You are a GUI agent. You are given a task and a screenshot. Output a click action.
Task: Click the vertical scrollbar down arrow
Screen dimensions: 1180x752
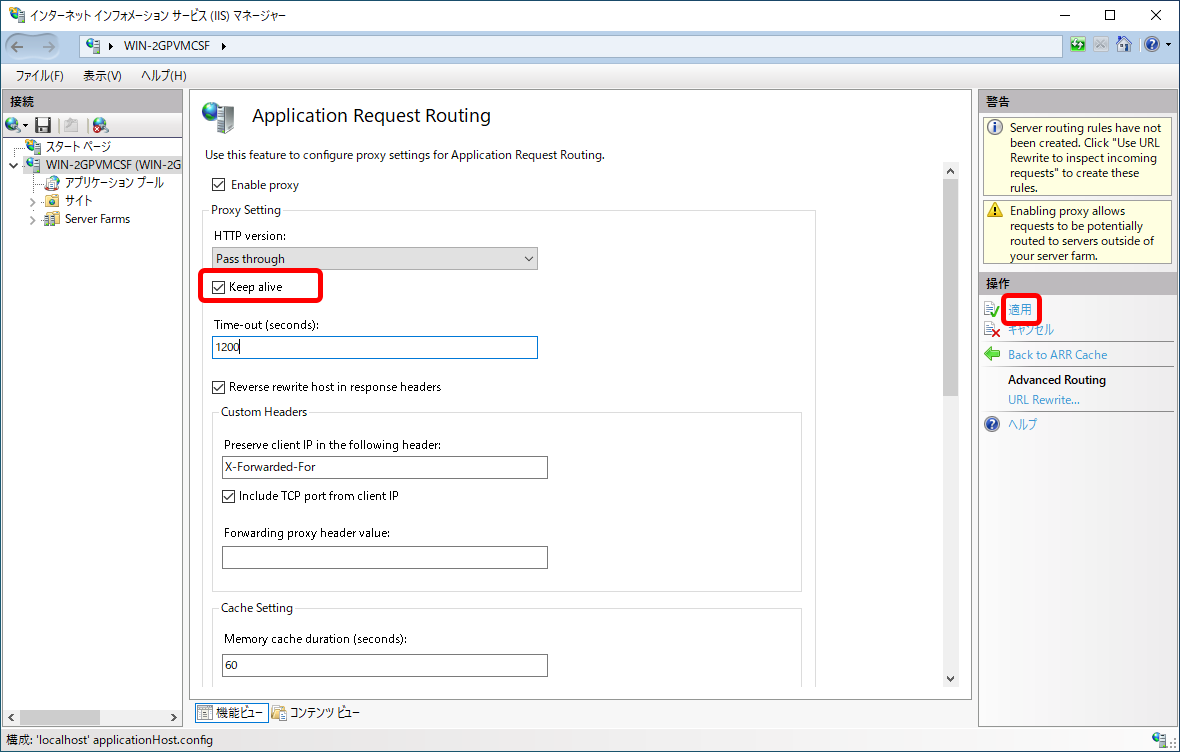(x=950, y=678)
